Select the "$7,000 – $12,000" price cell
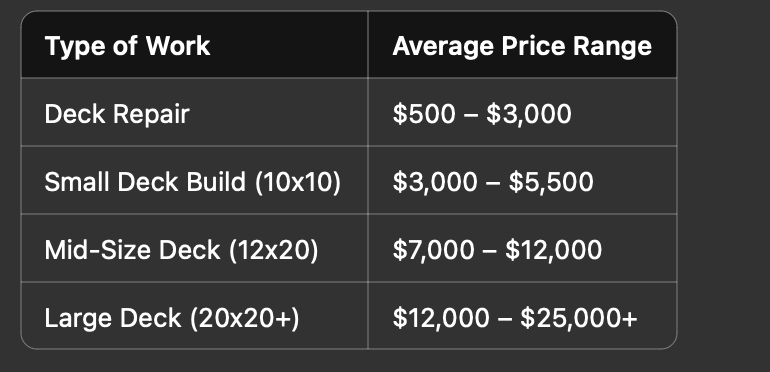This screenshot has height=372, width=770. tap(522, 248)
